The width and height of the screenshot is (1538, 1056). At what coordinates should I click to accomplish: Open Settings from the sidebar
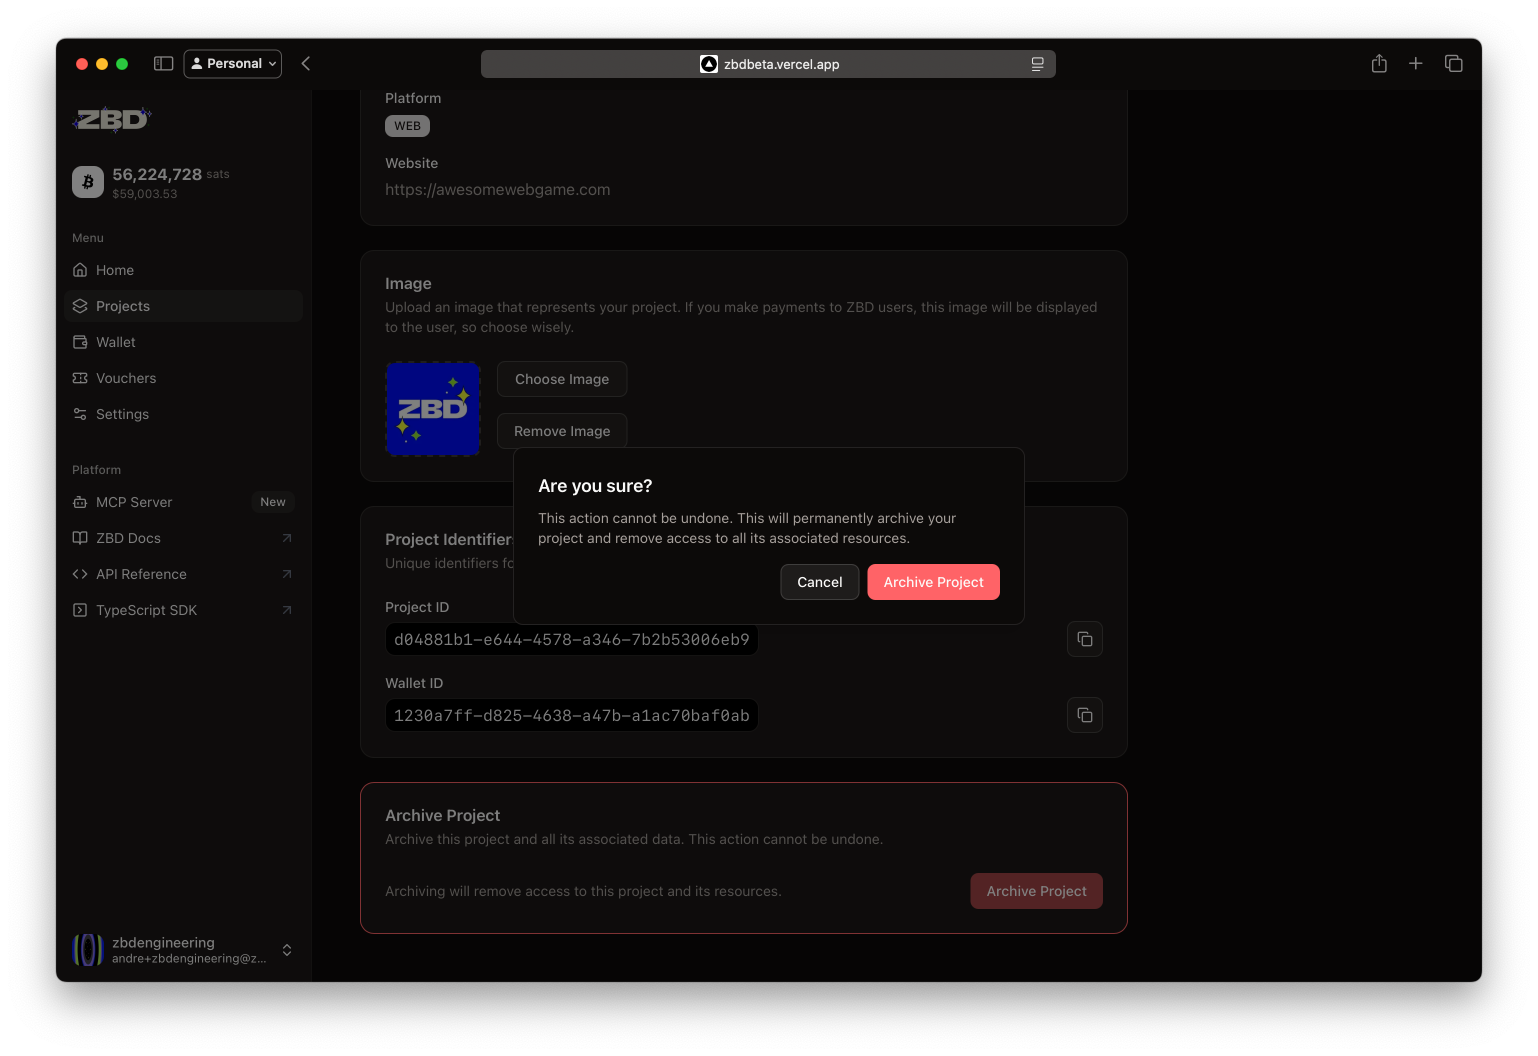[x=121, y=414]
